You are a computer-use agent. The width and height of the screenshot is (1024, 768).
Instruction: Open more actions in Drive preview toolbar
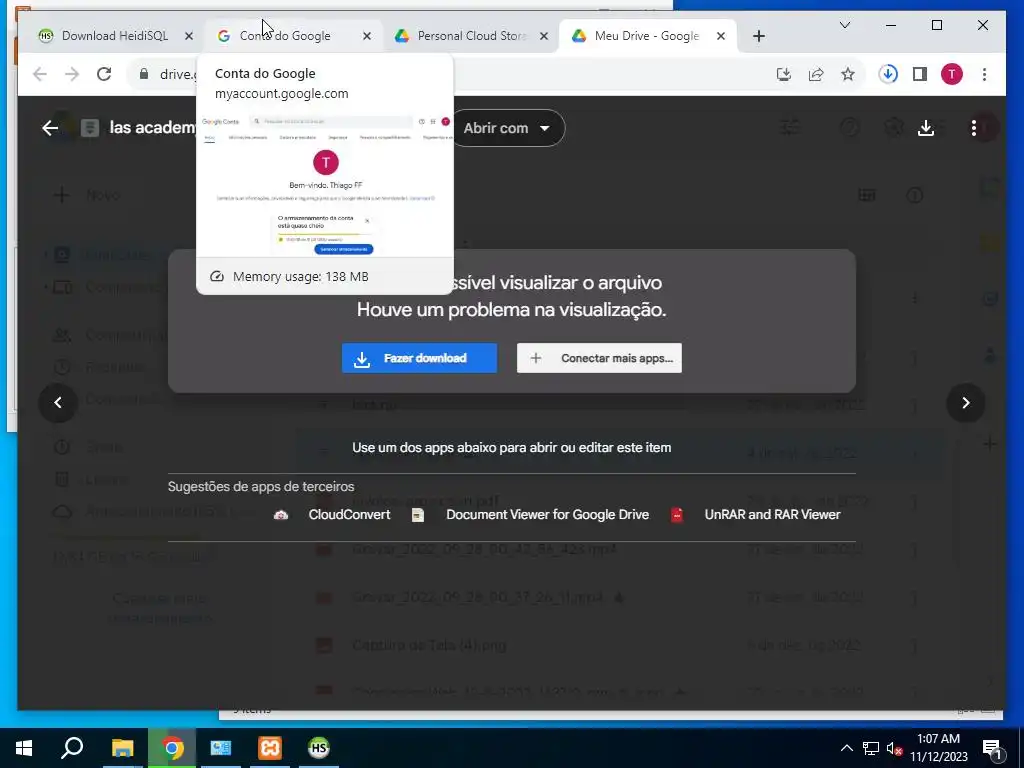point(974,128)
